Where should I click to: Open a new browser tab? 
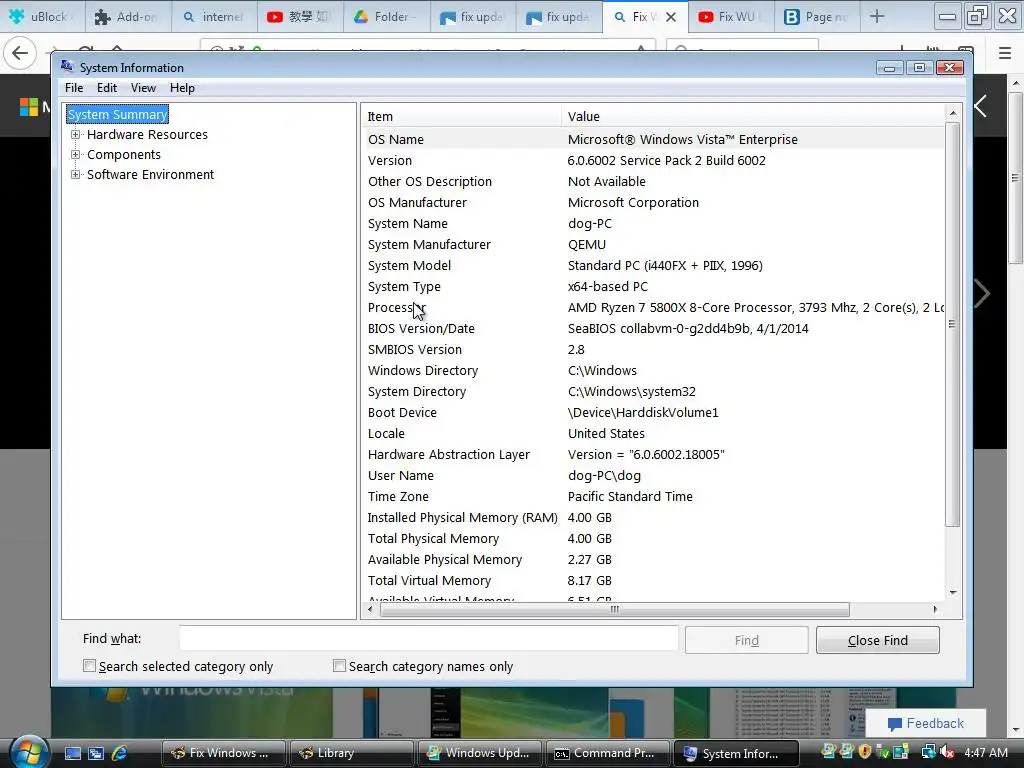pyautogui.click(x=877, y=16)
